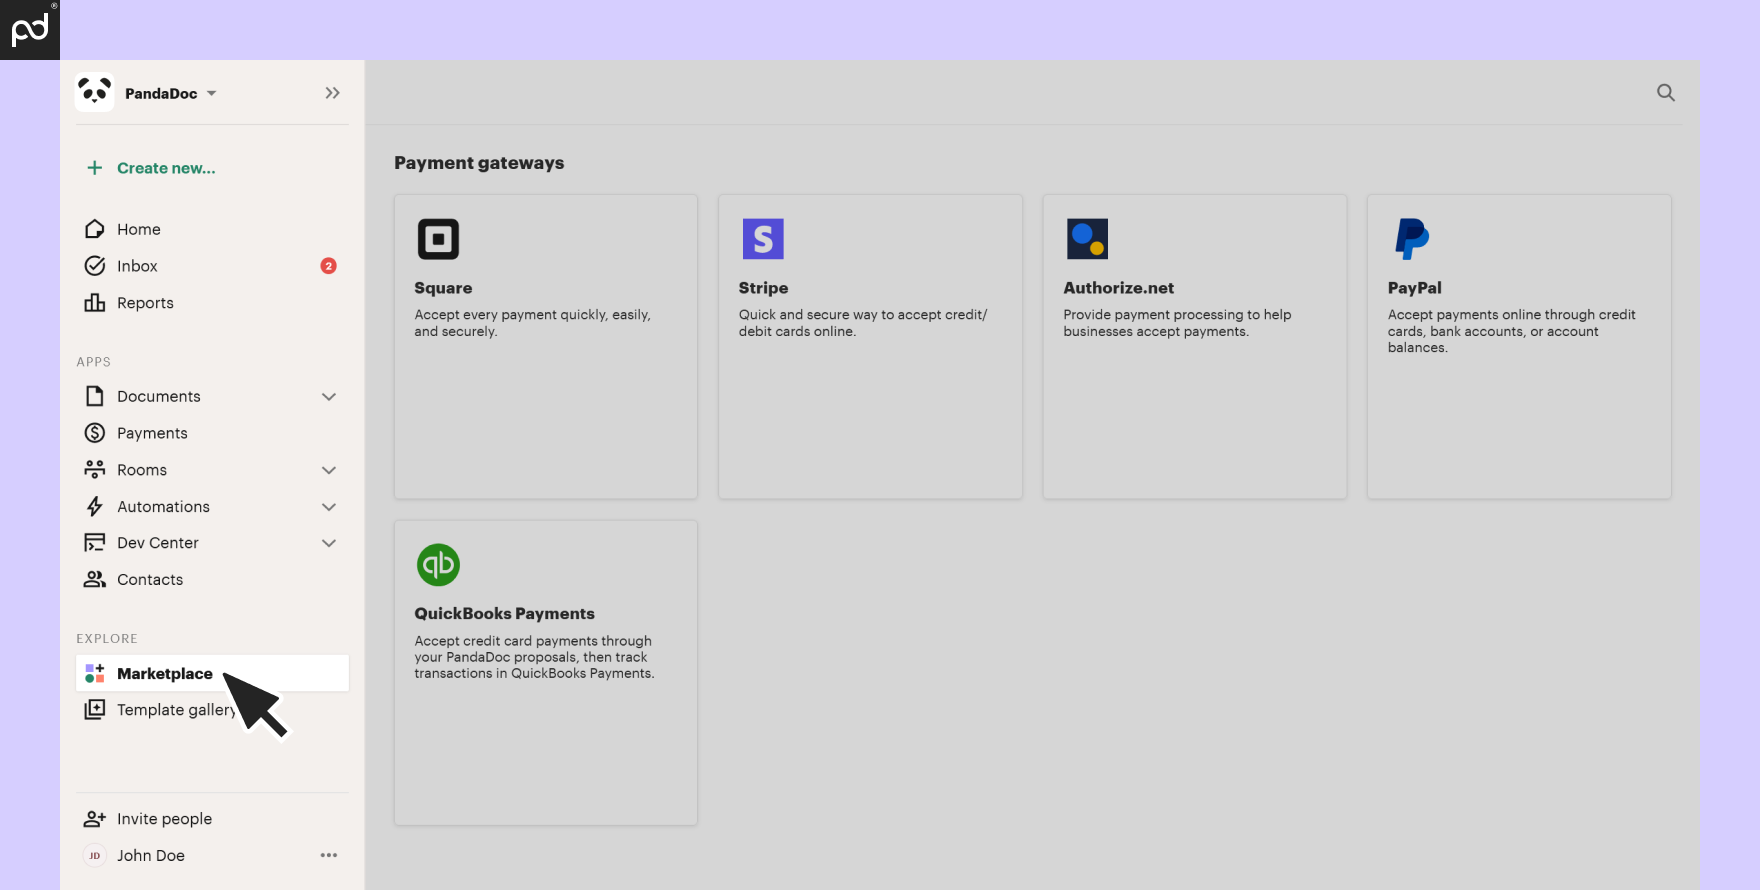The image size is (1760, 890).
Task: Click the Marketplace colored tiles icon
Action: [95, 674]
